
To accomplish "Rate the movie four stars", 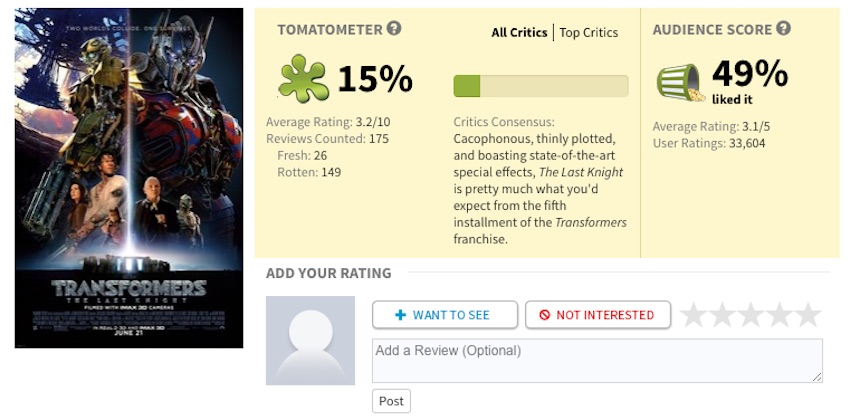I will 779,315.
